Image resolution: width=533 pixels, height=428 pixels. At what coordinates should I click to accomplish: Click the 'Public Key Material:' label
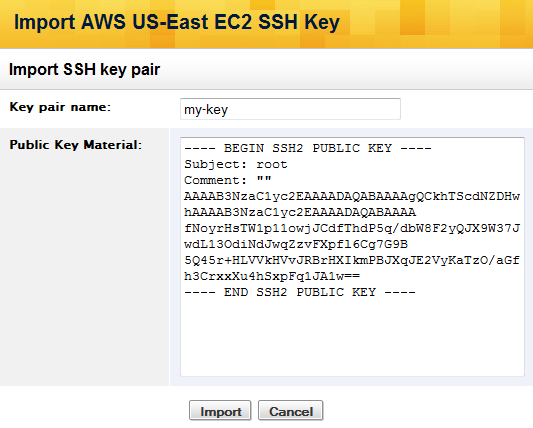click(75, 145)
